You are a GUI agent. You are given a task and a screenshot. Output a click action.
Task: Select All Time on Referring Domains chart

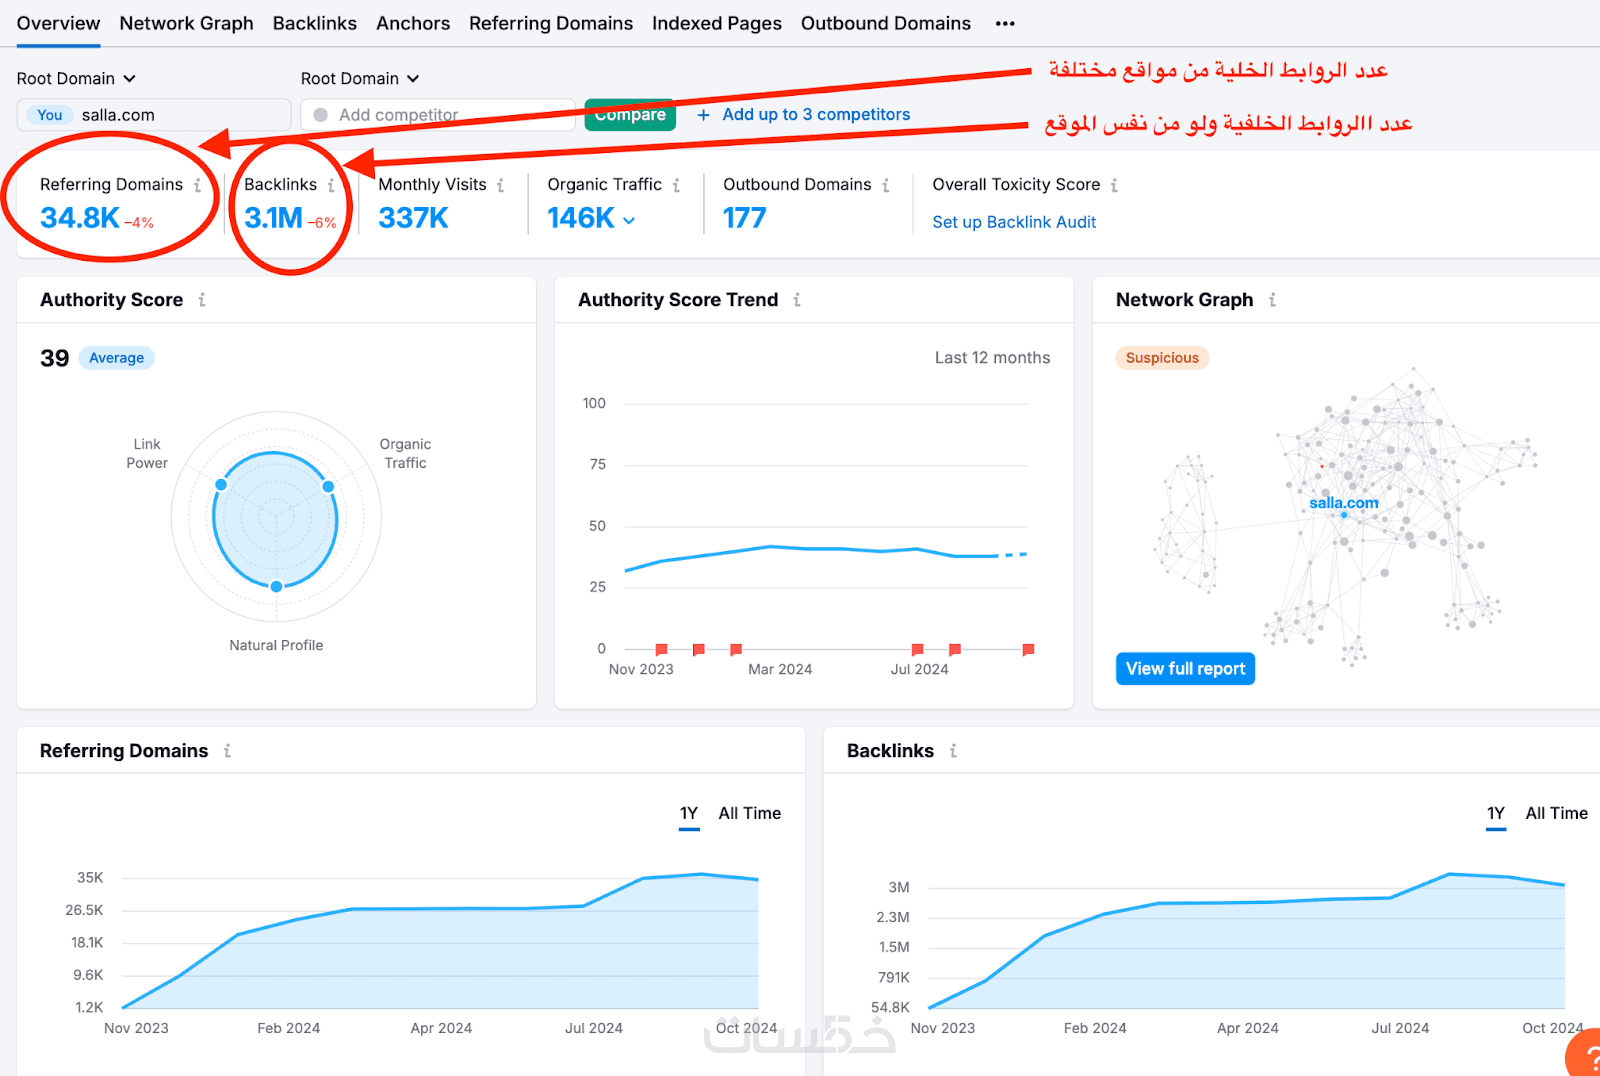(x=750, y=814)
